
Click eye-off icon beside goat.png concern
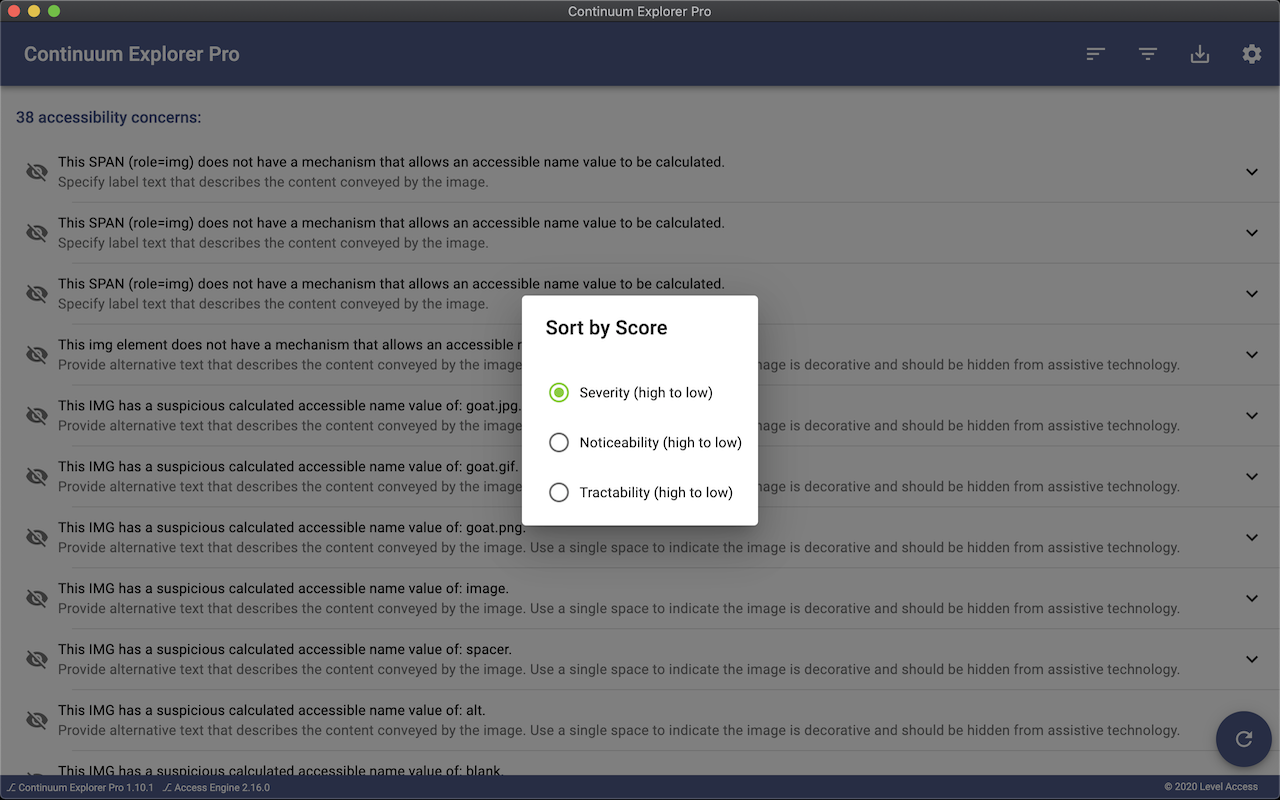pos(37,538)
